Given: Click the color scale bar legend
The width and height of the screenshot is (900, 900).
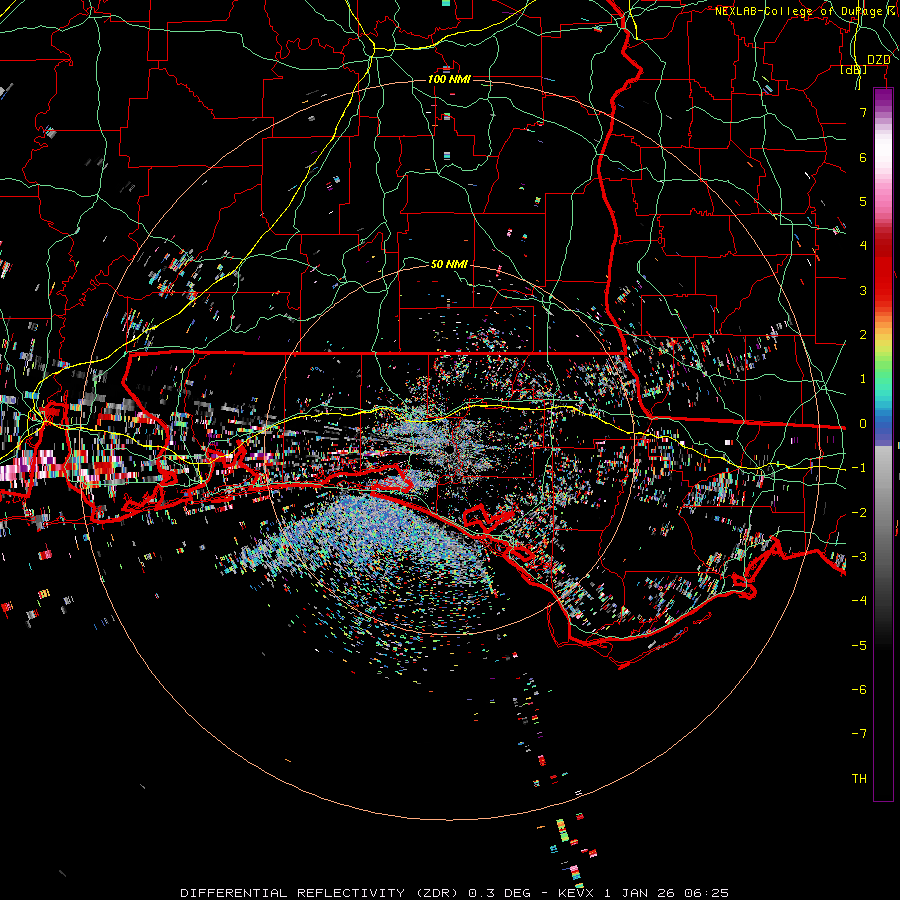Looking at the screenshot, I should [883, 444].
